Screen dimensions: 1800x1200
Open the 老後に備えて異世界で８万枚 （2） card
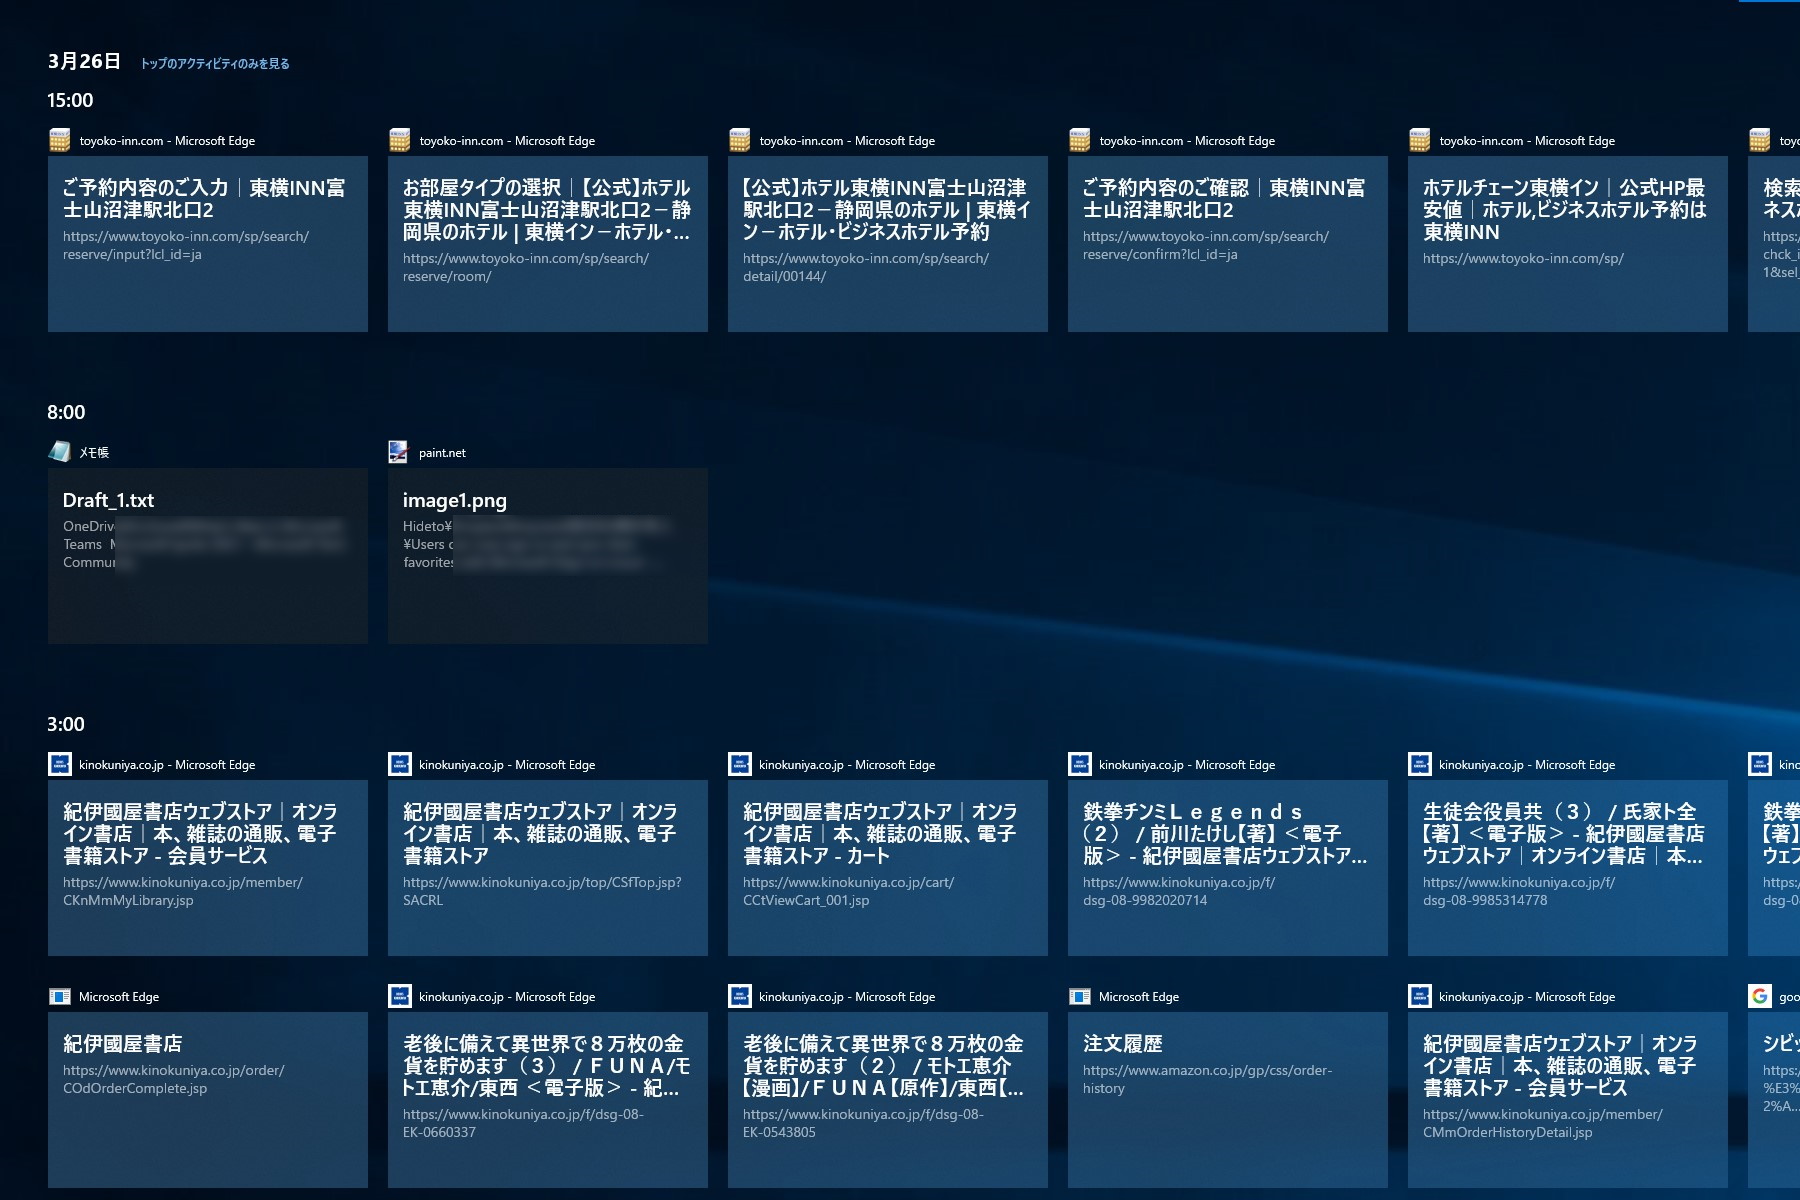(888, 1100)
